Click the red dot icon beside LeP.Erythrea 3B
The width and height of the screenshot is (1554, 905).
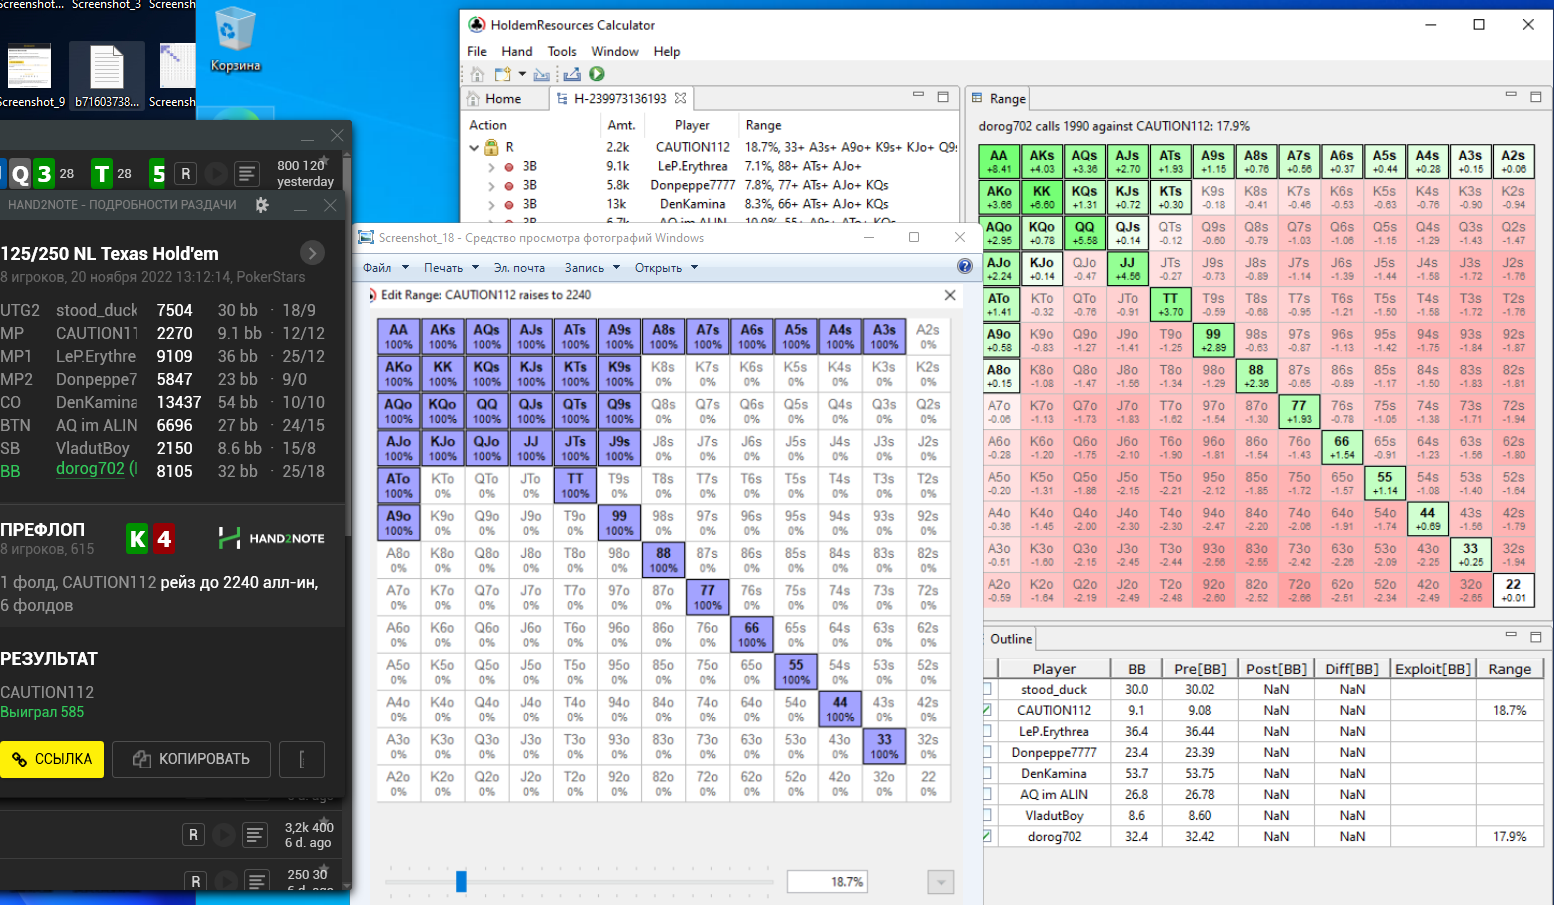pyautogui.click(x=509, y=167)
